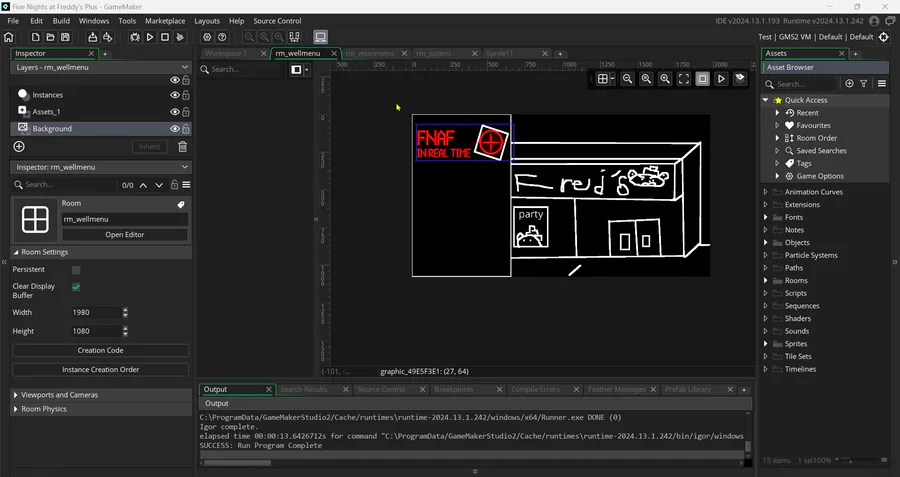Add new layer plus icon in Inspector

coord(19,147)
